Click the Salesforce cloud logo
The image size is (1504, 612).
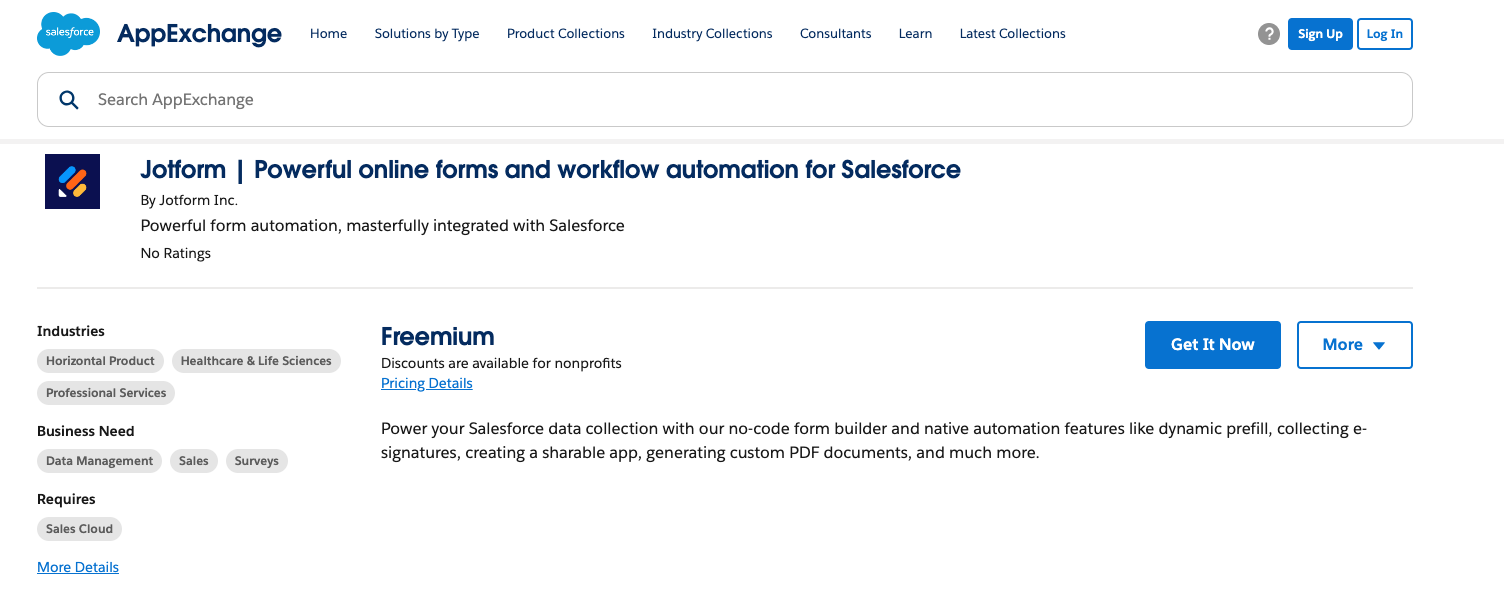69,34
